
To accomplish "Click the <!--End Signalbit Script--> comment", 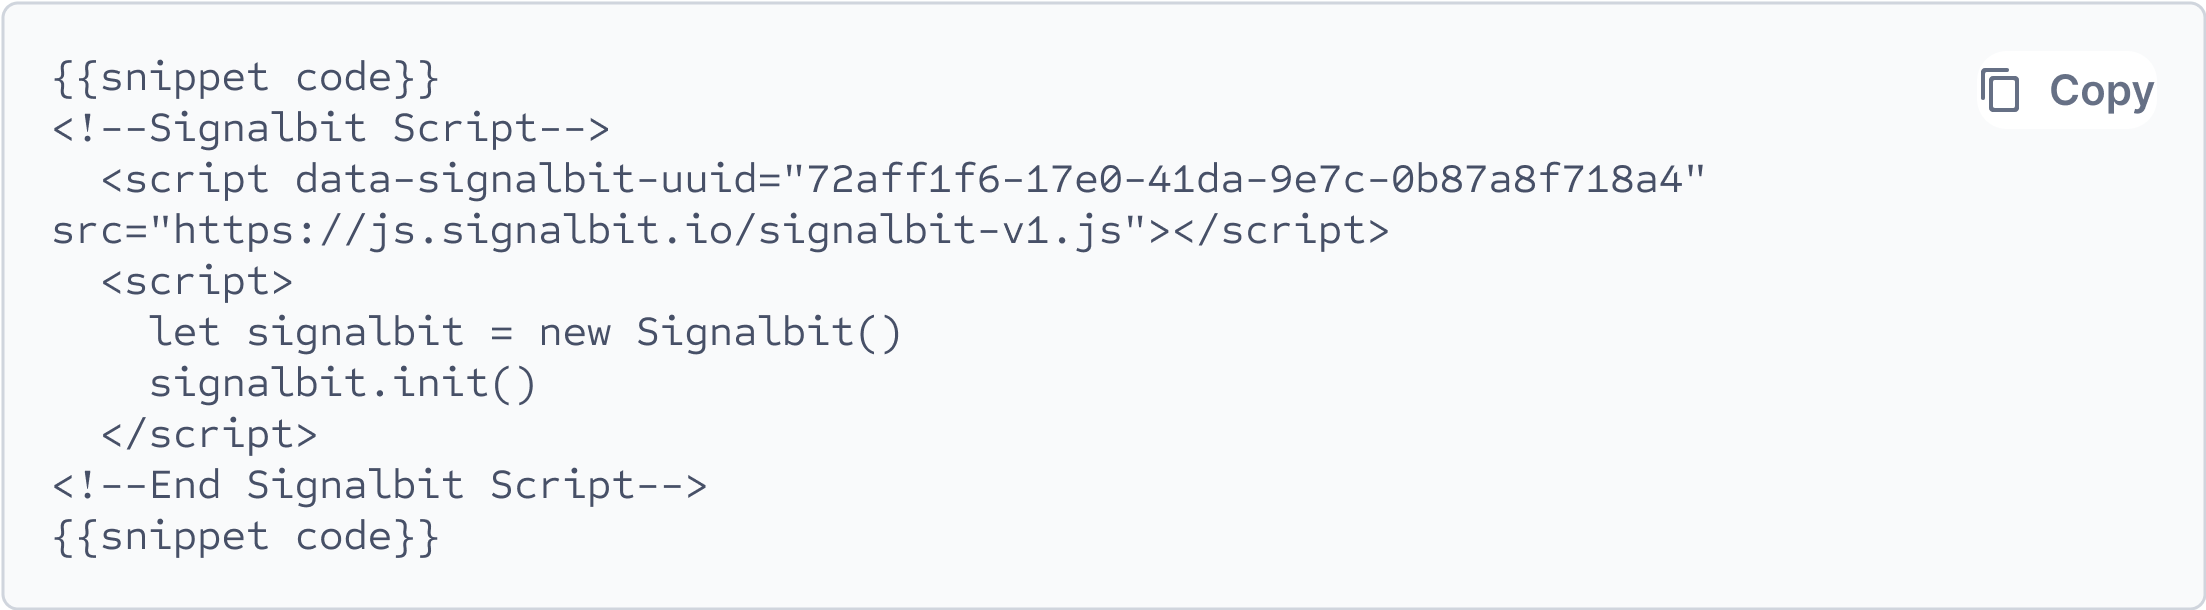I will coord(380,485).
